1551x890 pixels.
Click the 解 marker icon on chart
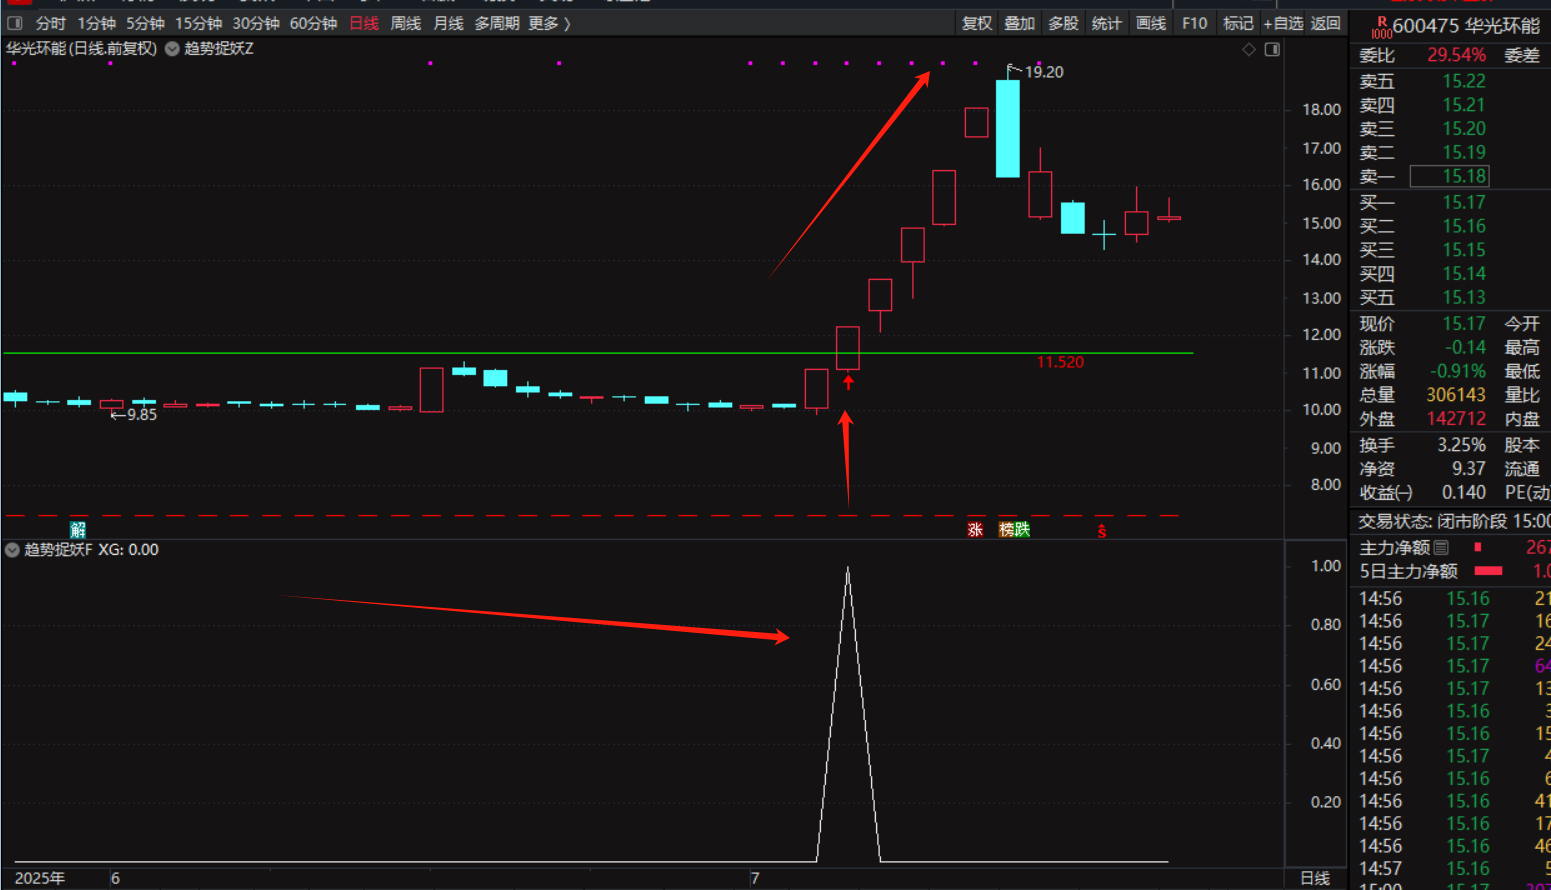click(x=78, y=530)
